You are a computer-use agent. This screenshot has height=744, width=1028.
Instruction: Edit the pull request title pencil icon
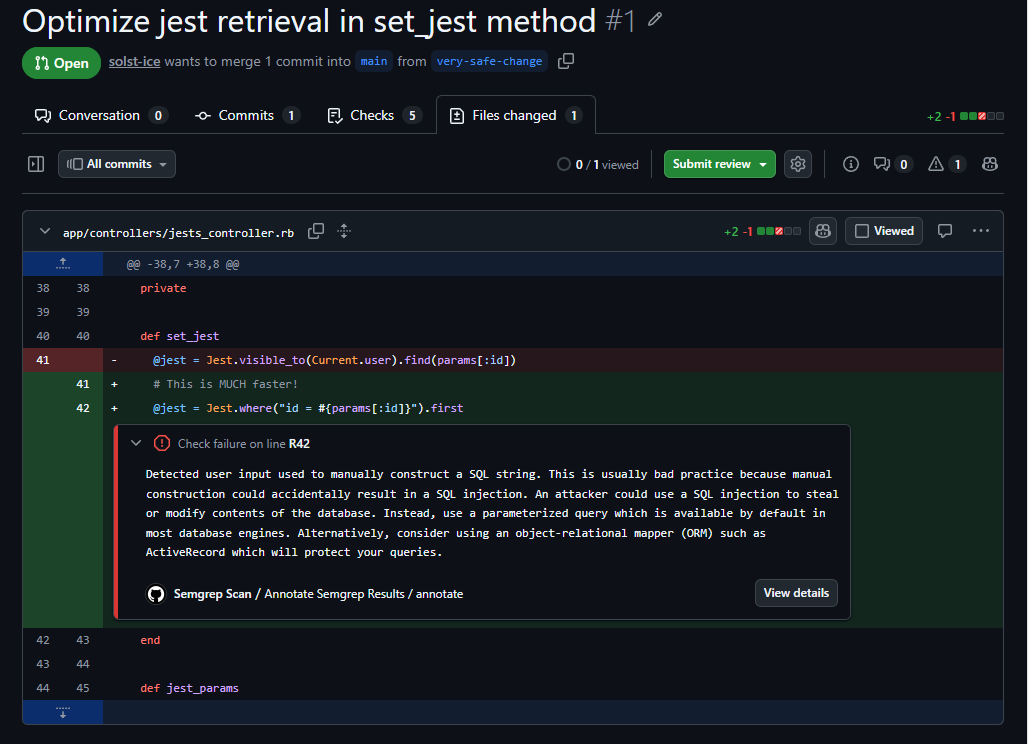[x=654, y=20]
